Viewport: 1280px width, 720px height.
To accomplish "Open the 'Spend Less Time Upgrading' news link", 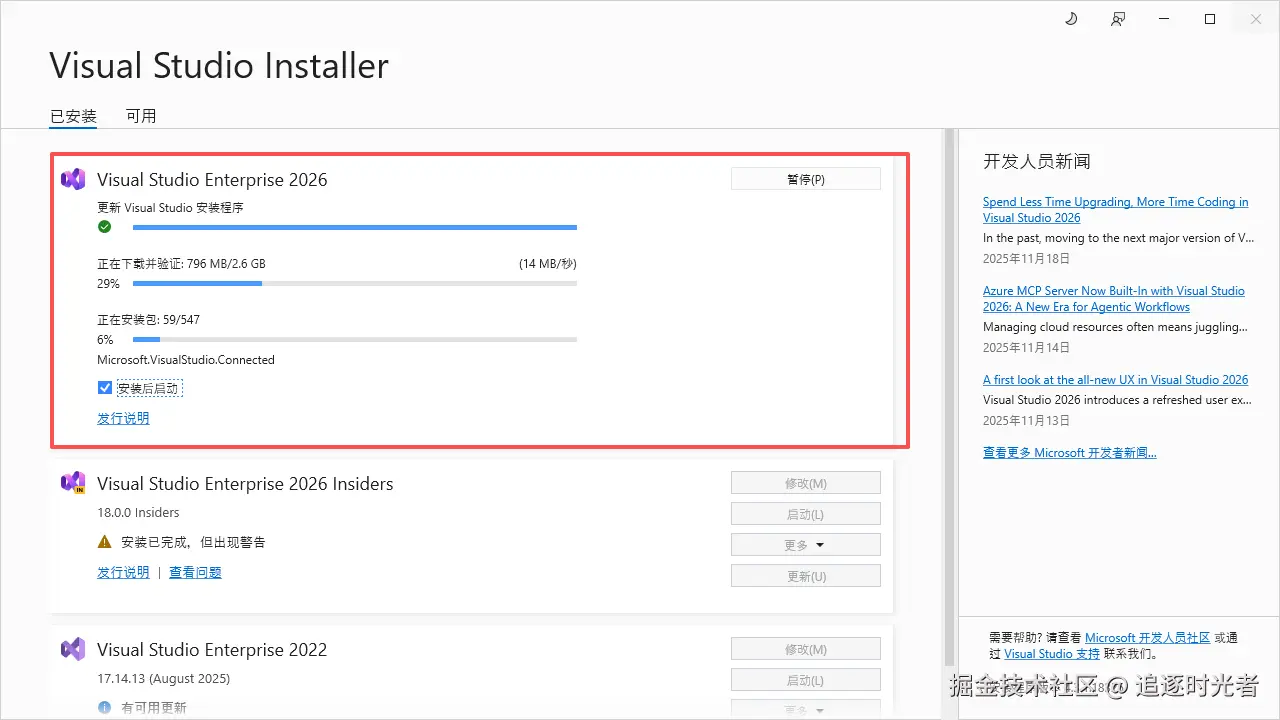I will (1115, 210).
